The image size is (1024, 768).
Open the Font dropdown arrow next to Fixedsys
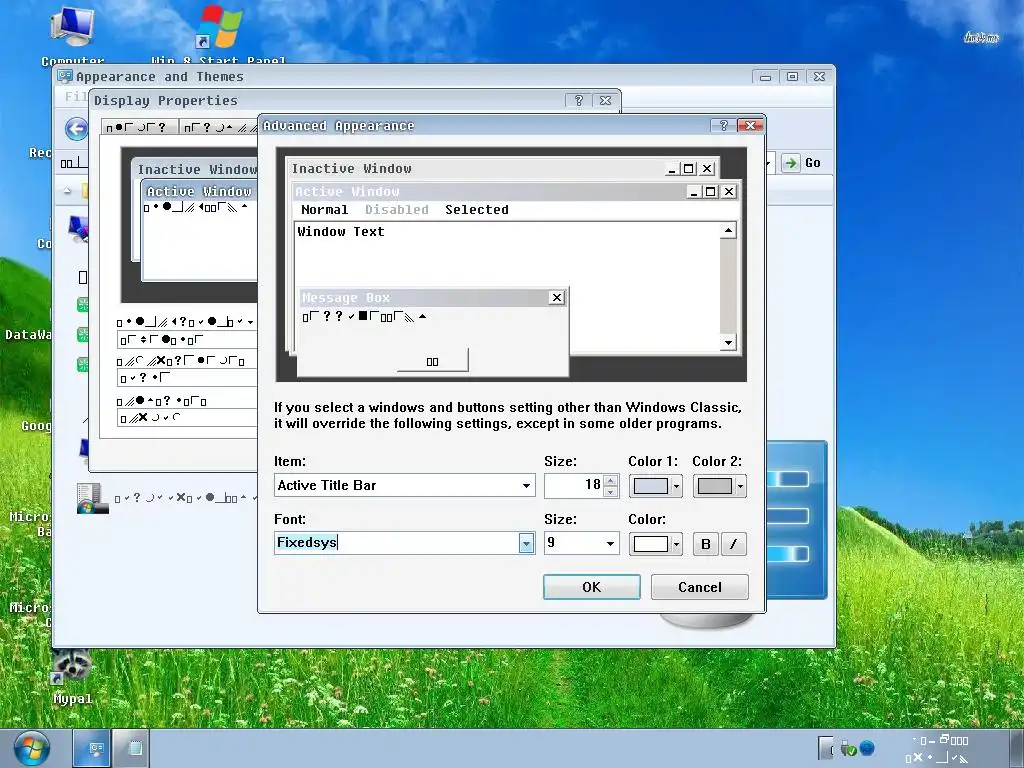point(526,543)
